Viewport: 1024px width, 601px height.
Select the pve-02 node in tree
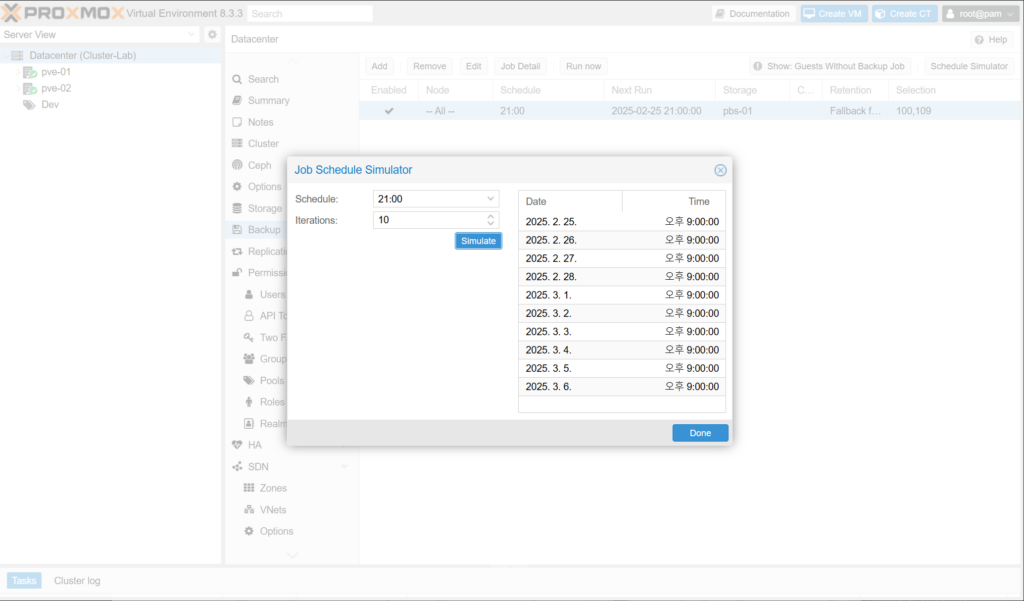tap(55, 88)
